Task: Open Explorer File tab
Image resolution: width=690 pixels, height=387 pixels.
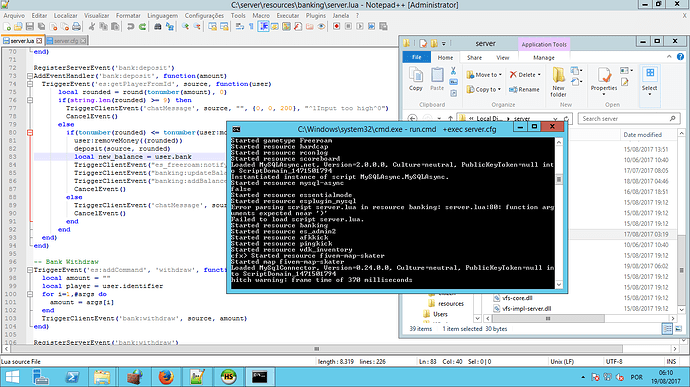Action: coord(417,57)
